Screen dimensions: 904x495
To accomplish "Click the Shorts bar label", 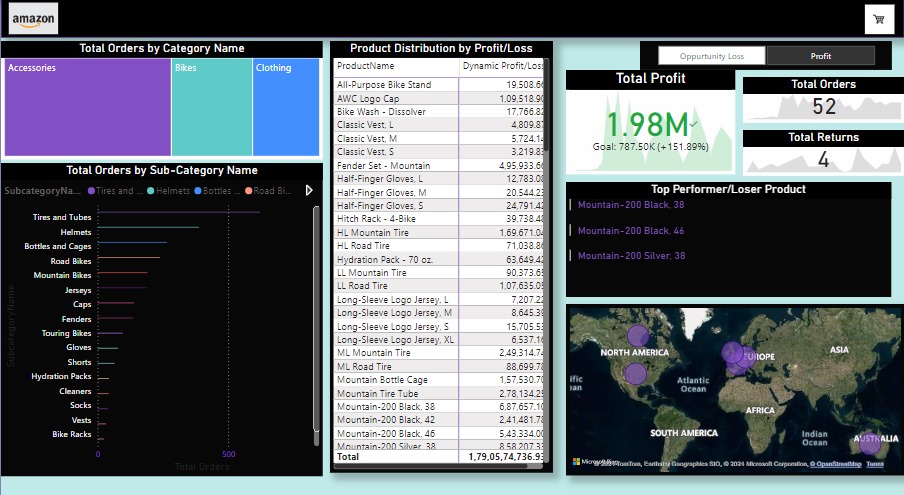I will (x=79, y=362).
